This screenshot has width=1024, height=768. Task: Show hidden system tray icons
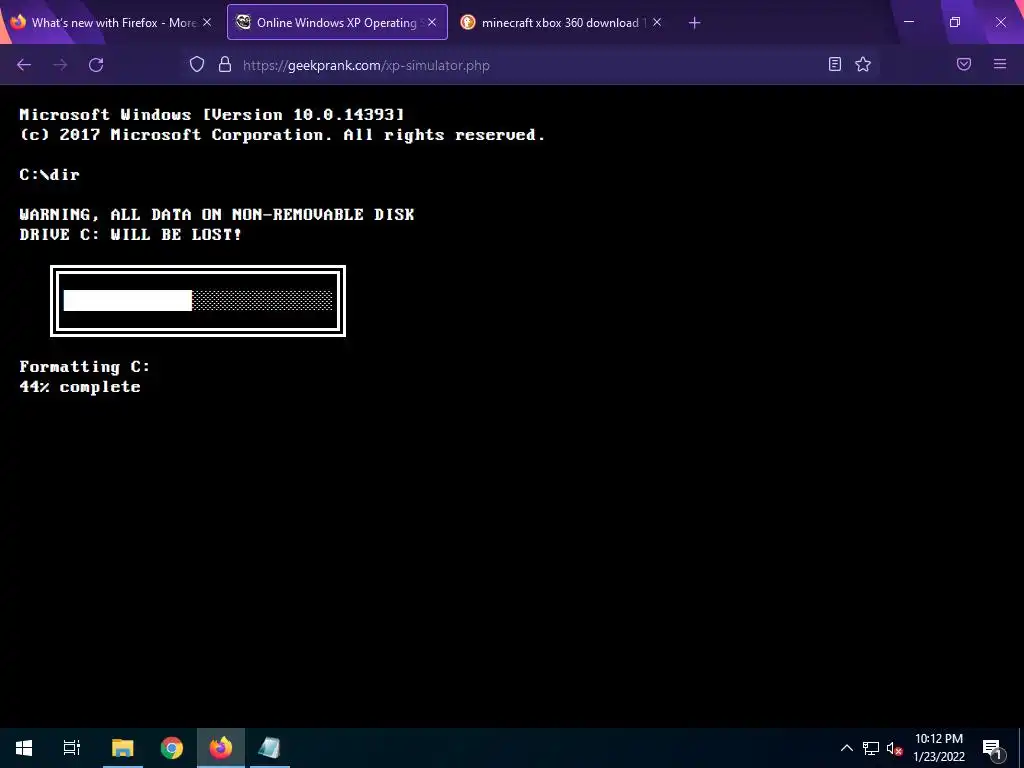[x=846, y=748]
